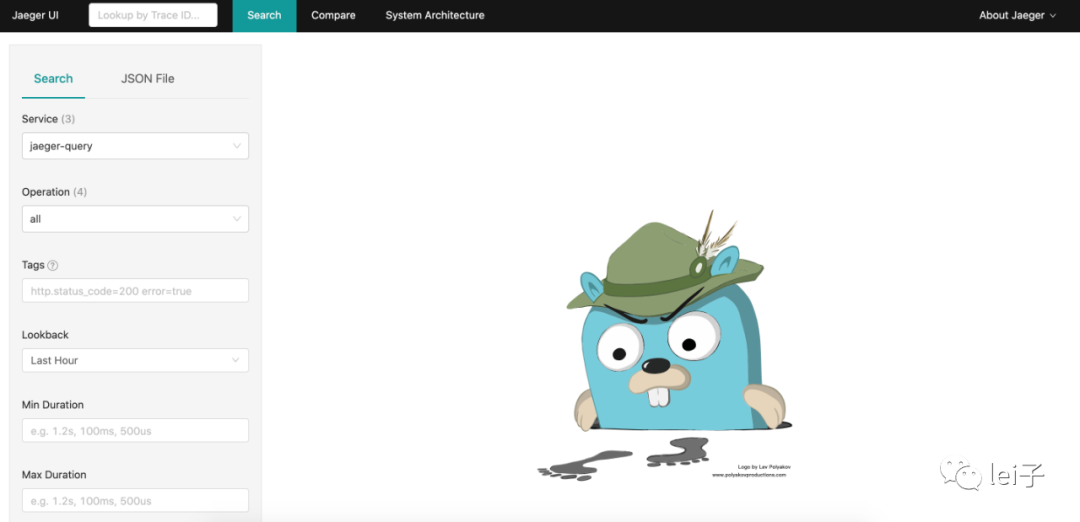
Task: Click the Operation (4) label
Action: [x=54, y=192]
